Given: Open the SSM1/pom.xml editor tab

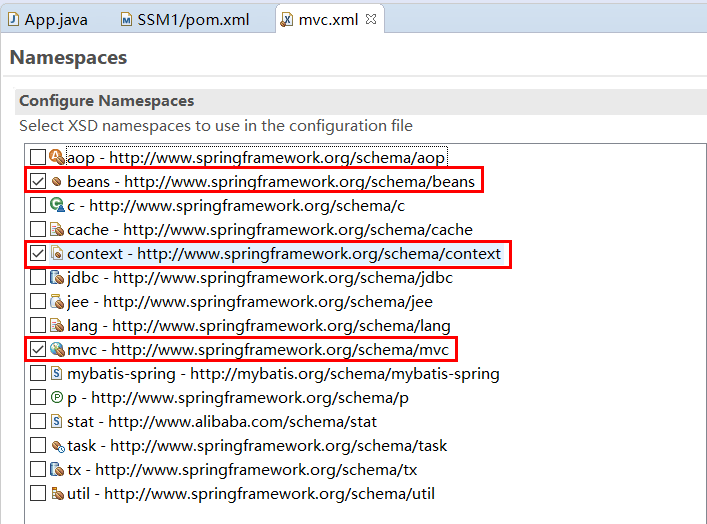Looking at the screenshot, I should coord(185,20).
